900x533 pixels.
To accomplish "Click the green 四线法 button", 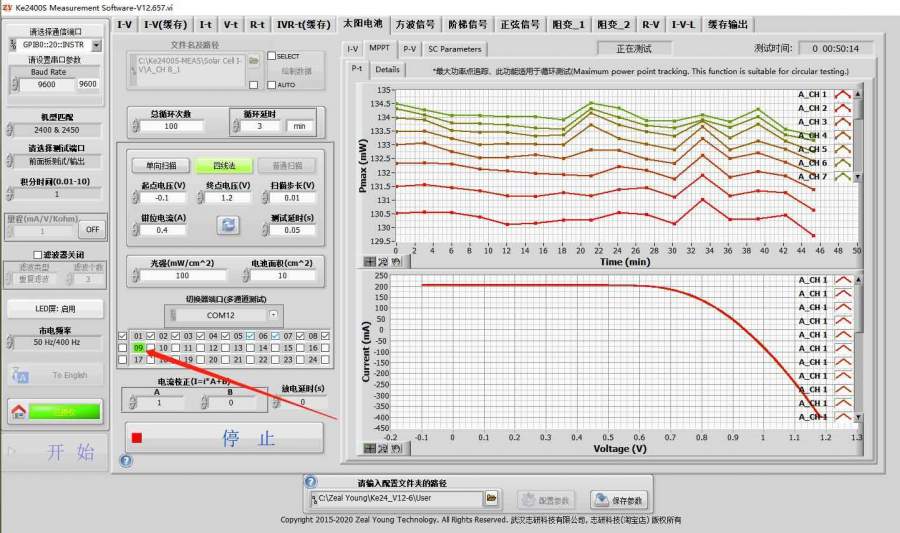I will (x=224, y=165).
